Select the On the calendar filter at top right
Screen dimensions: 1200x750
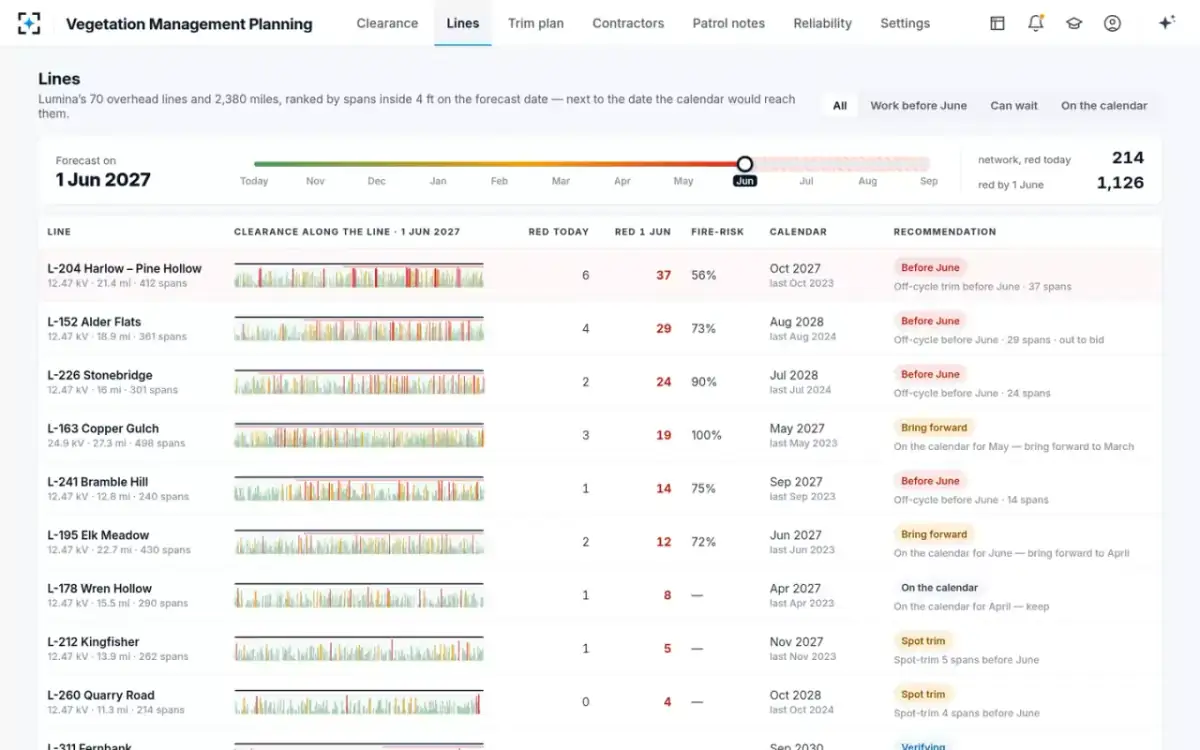click(x=1104, y=105)
